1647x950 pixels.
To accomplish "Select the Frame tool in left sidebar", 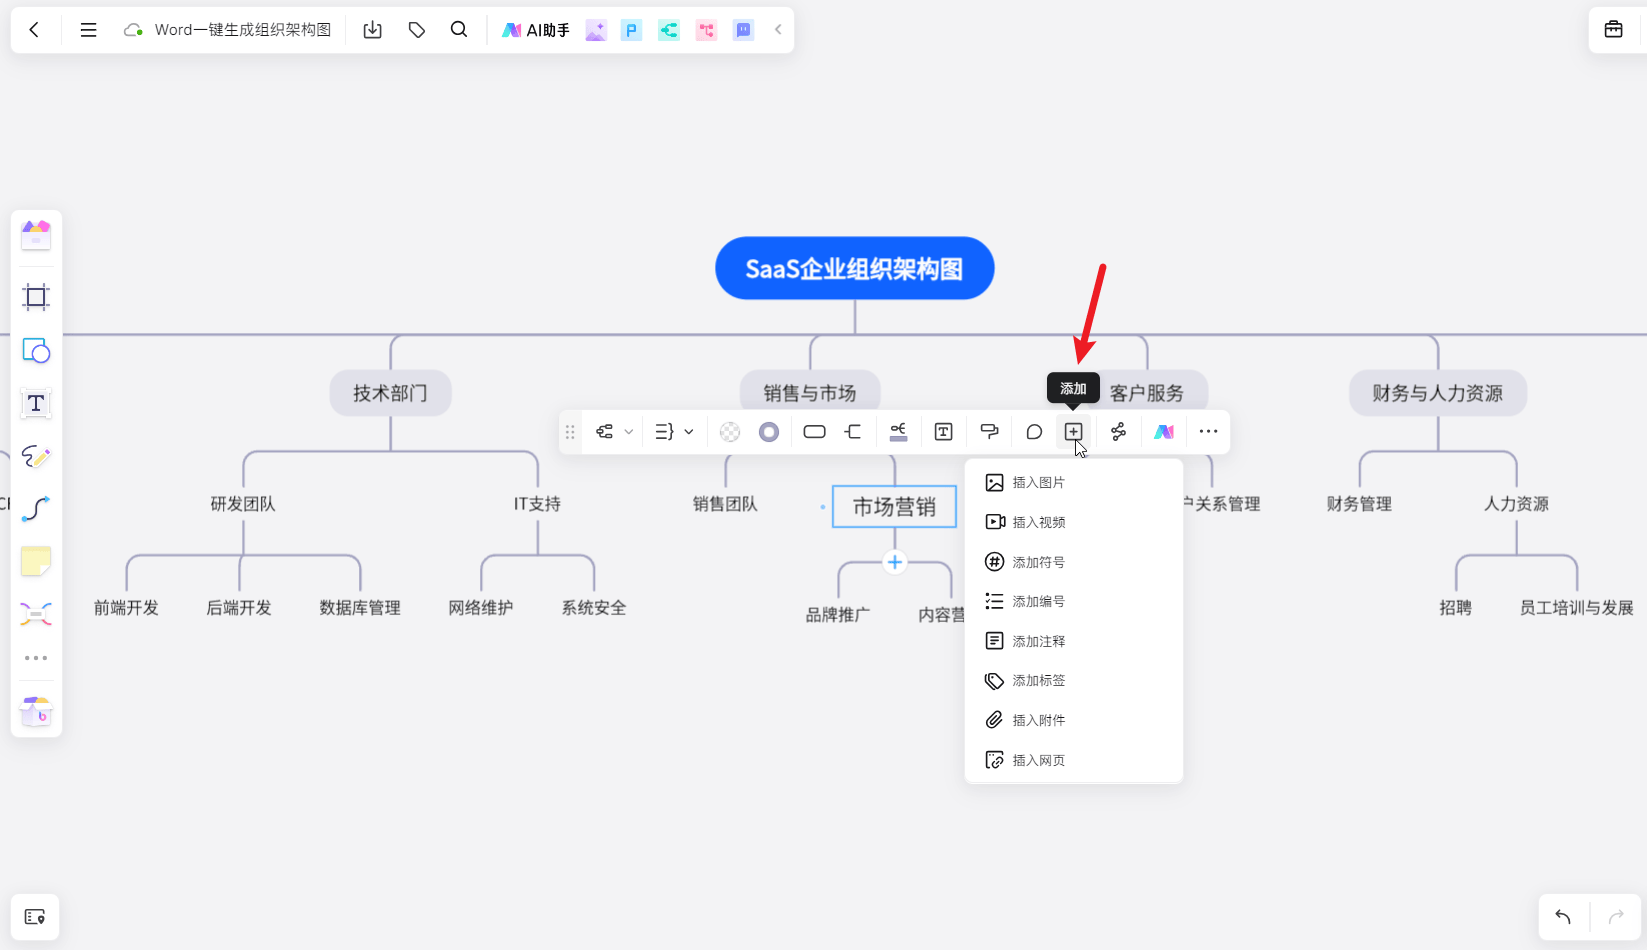I will 36,297.
